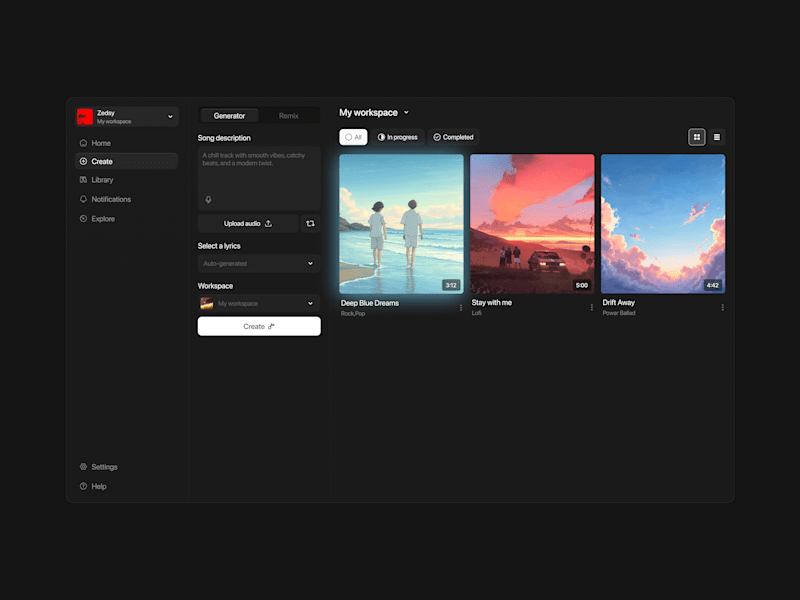Expand the My workspace title dropdown
The width and height of the screenshot is (800, 600).
pos(406,113)
